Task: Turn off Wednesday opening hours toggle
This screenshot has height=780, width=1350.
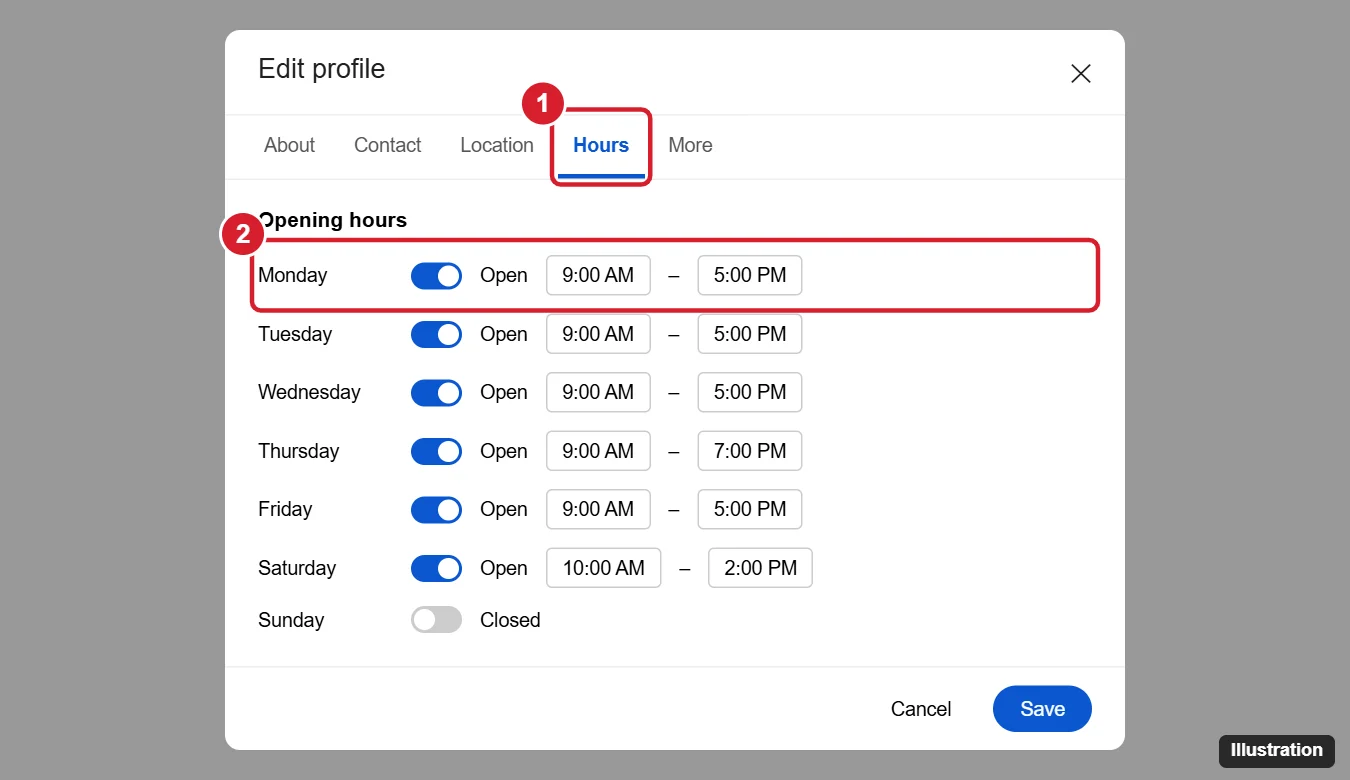Action: pyautogui.click(x=436, y=392)
